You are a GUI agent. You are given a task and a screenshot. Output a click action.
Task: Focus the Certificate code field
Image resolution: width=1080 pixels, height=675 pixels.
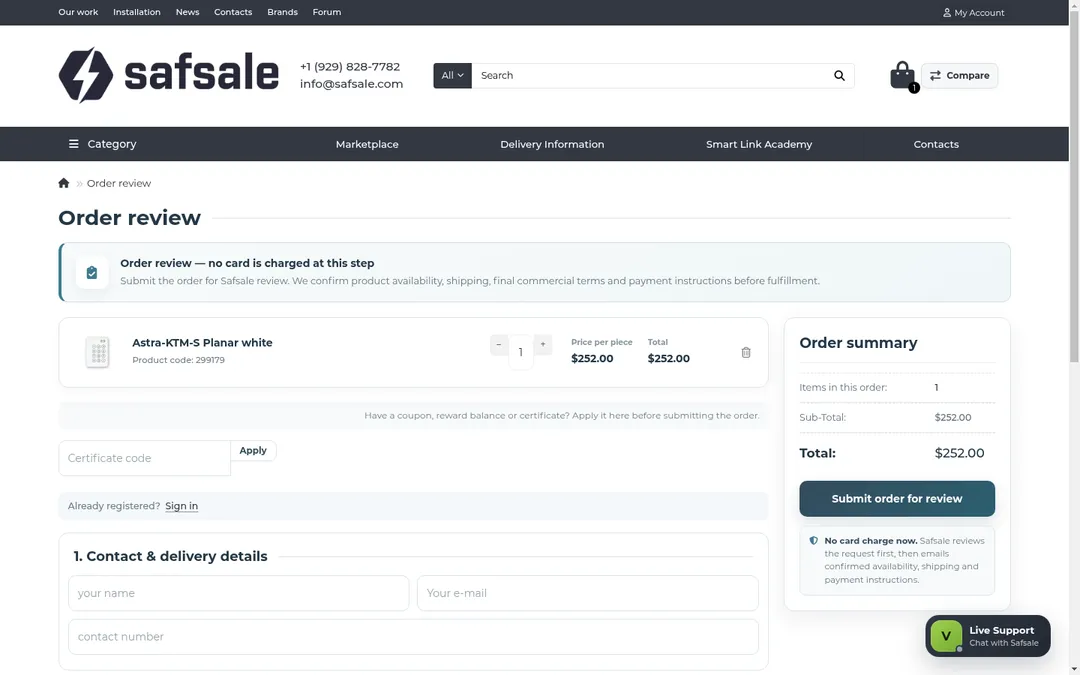pyautogui.click(x=145, y=458)
